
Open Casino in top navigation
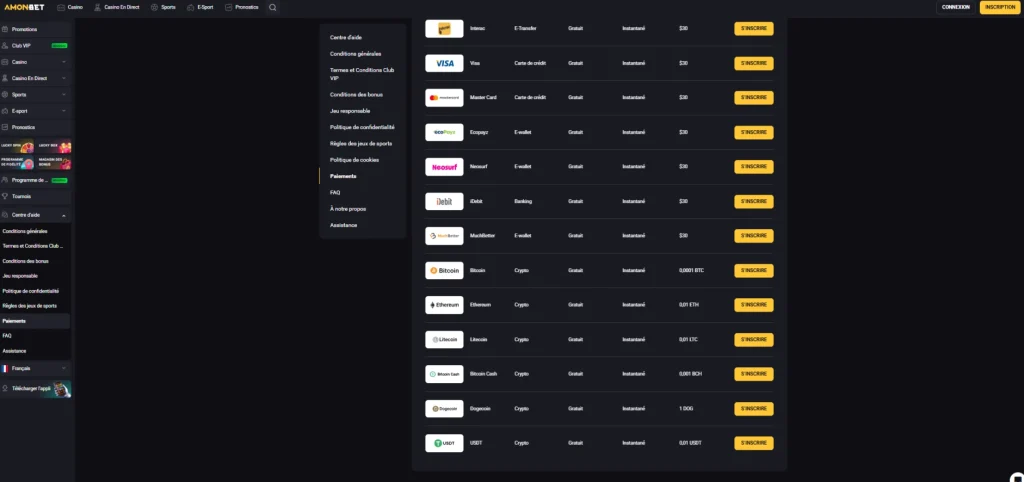pos(70,7)
